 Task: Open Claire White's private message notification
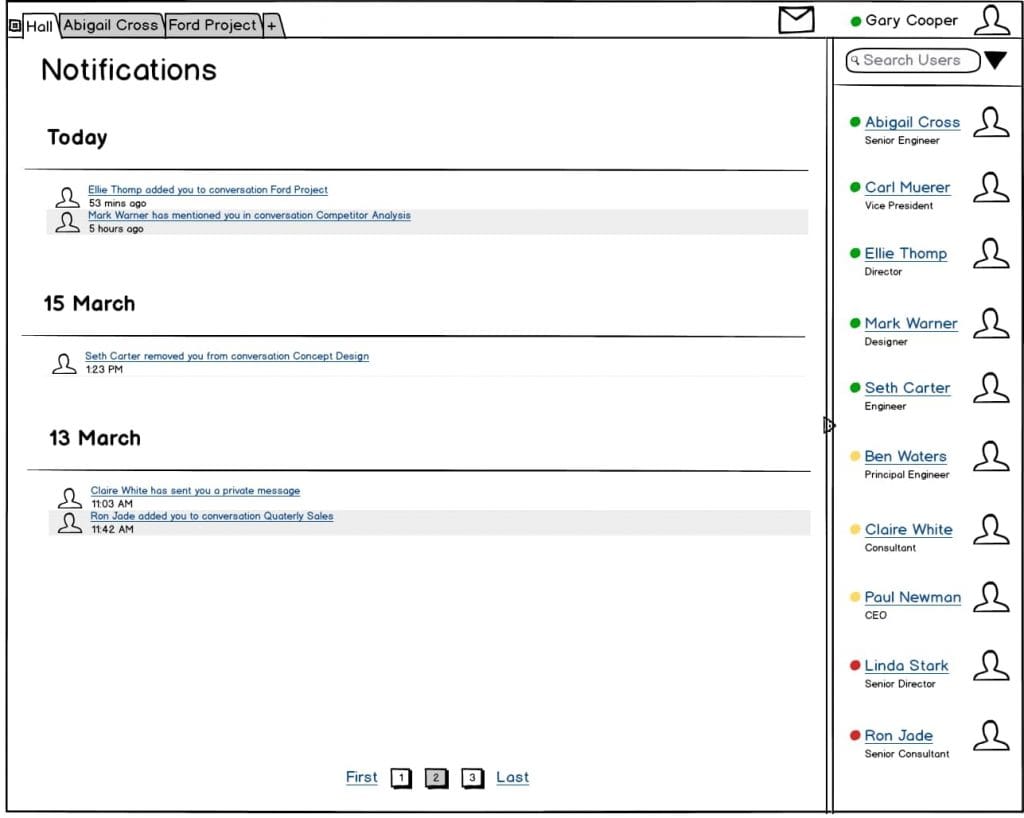pyautogui.click(x=195, y=491)
